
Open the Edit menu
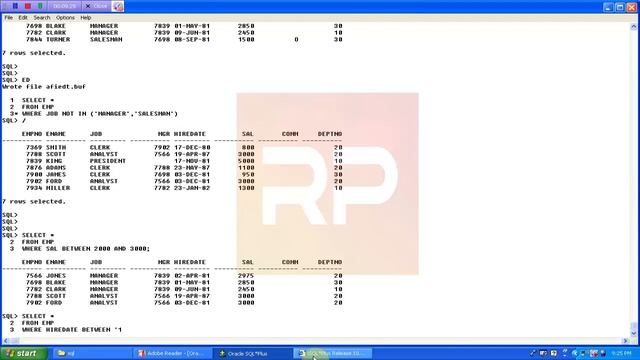[23, 18]
